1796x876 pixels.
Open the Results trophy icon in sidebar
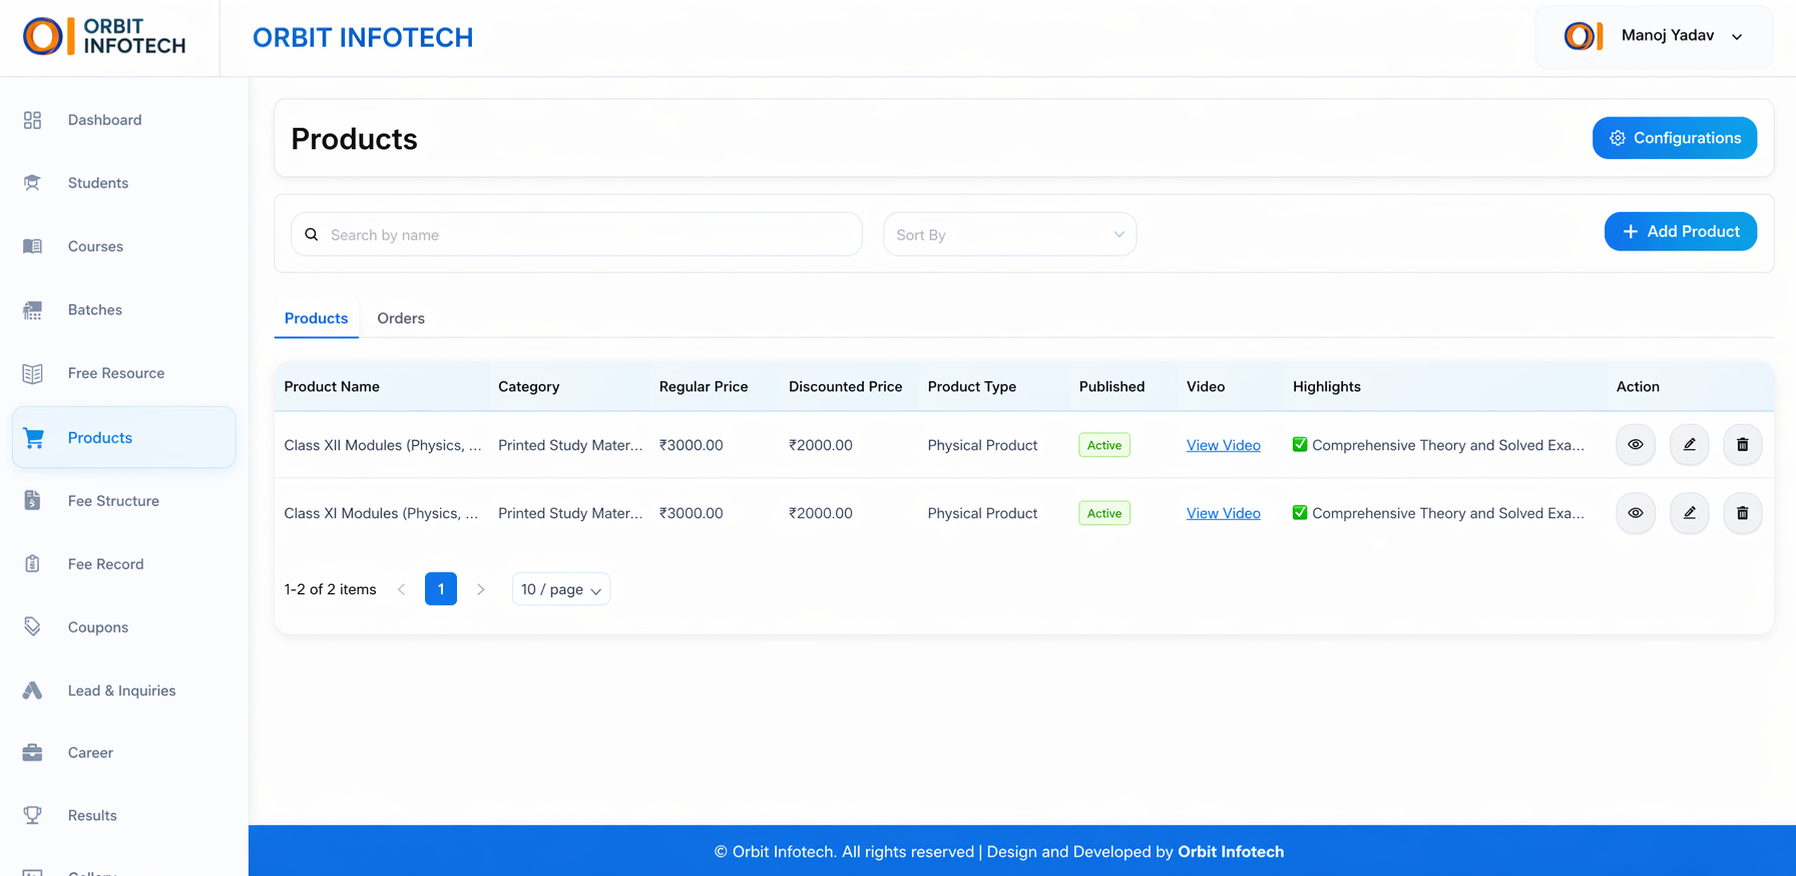(x=33, y=815)
